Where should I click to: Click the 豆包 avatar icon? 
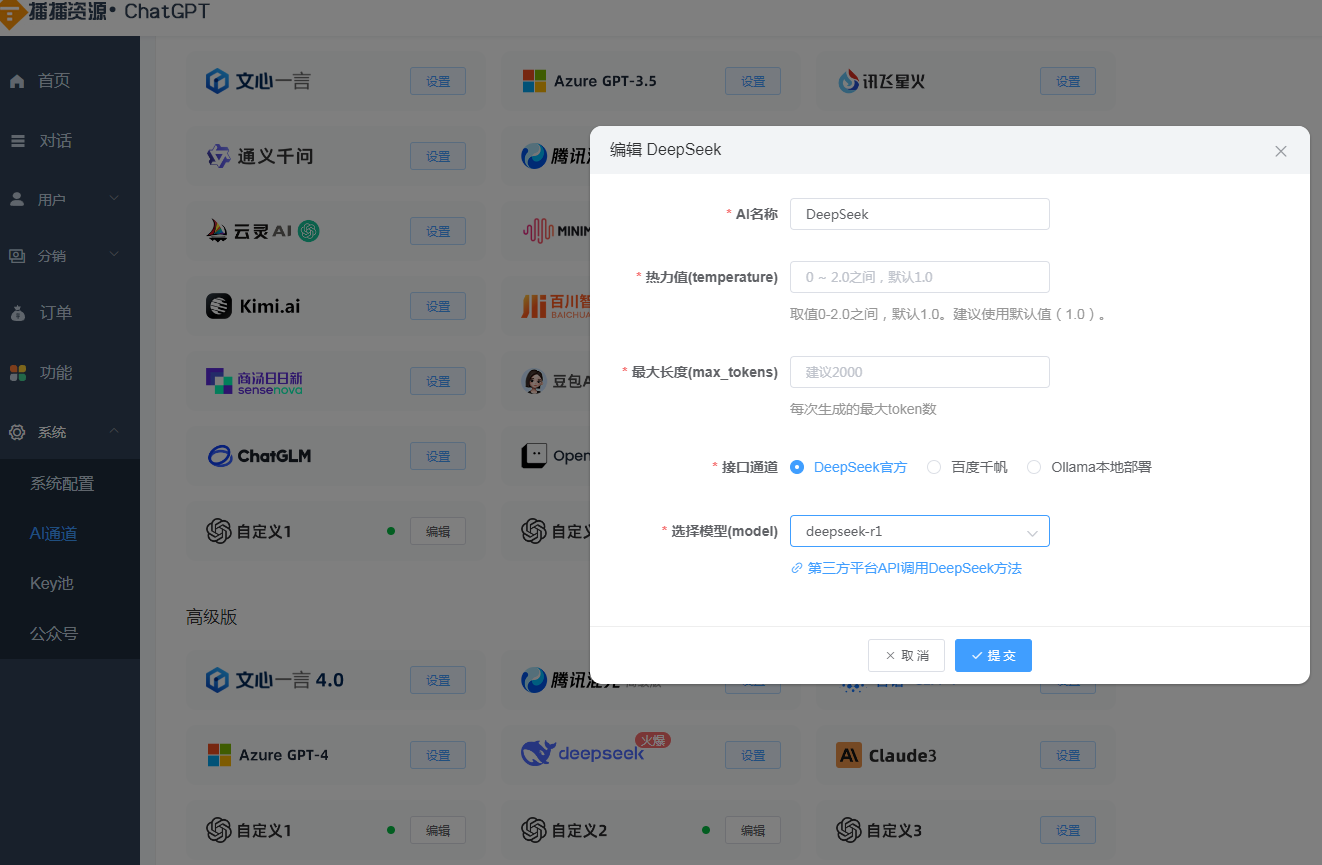click(x=534, y=381)
